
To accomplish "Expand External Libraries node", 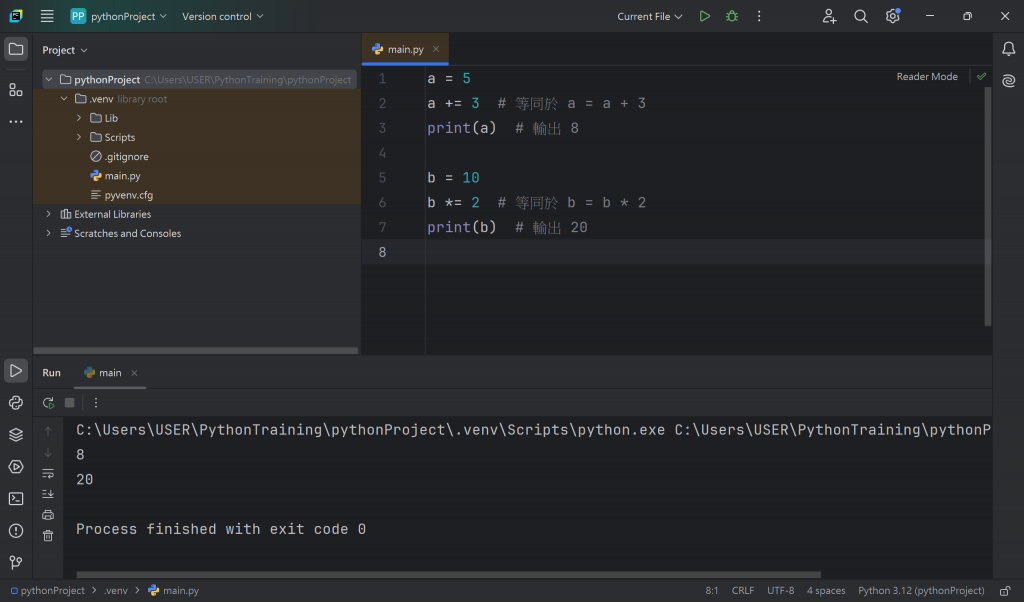I will (x=48, y=214).
